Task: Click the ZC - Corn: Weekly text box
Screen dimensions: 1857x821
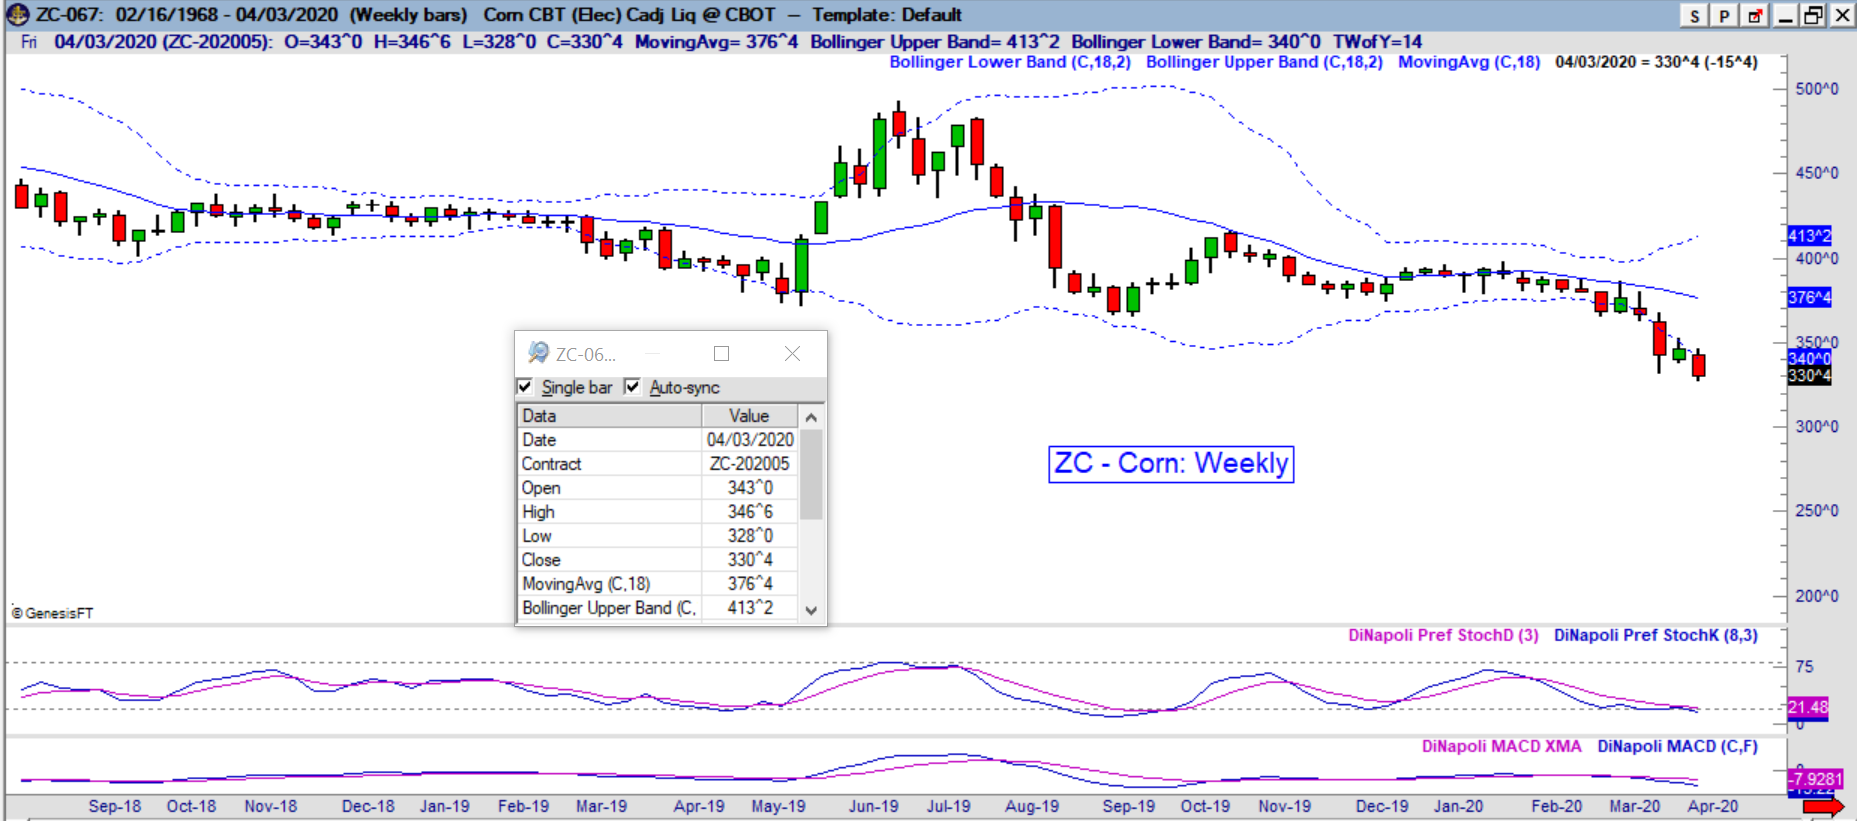Action: coord(1171,464)
